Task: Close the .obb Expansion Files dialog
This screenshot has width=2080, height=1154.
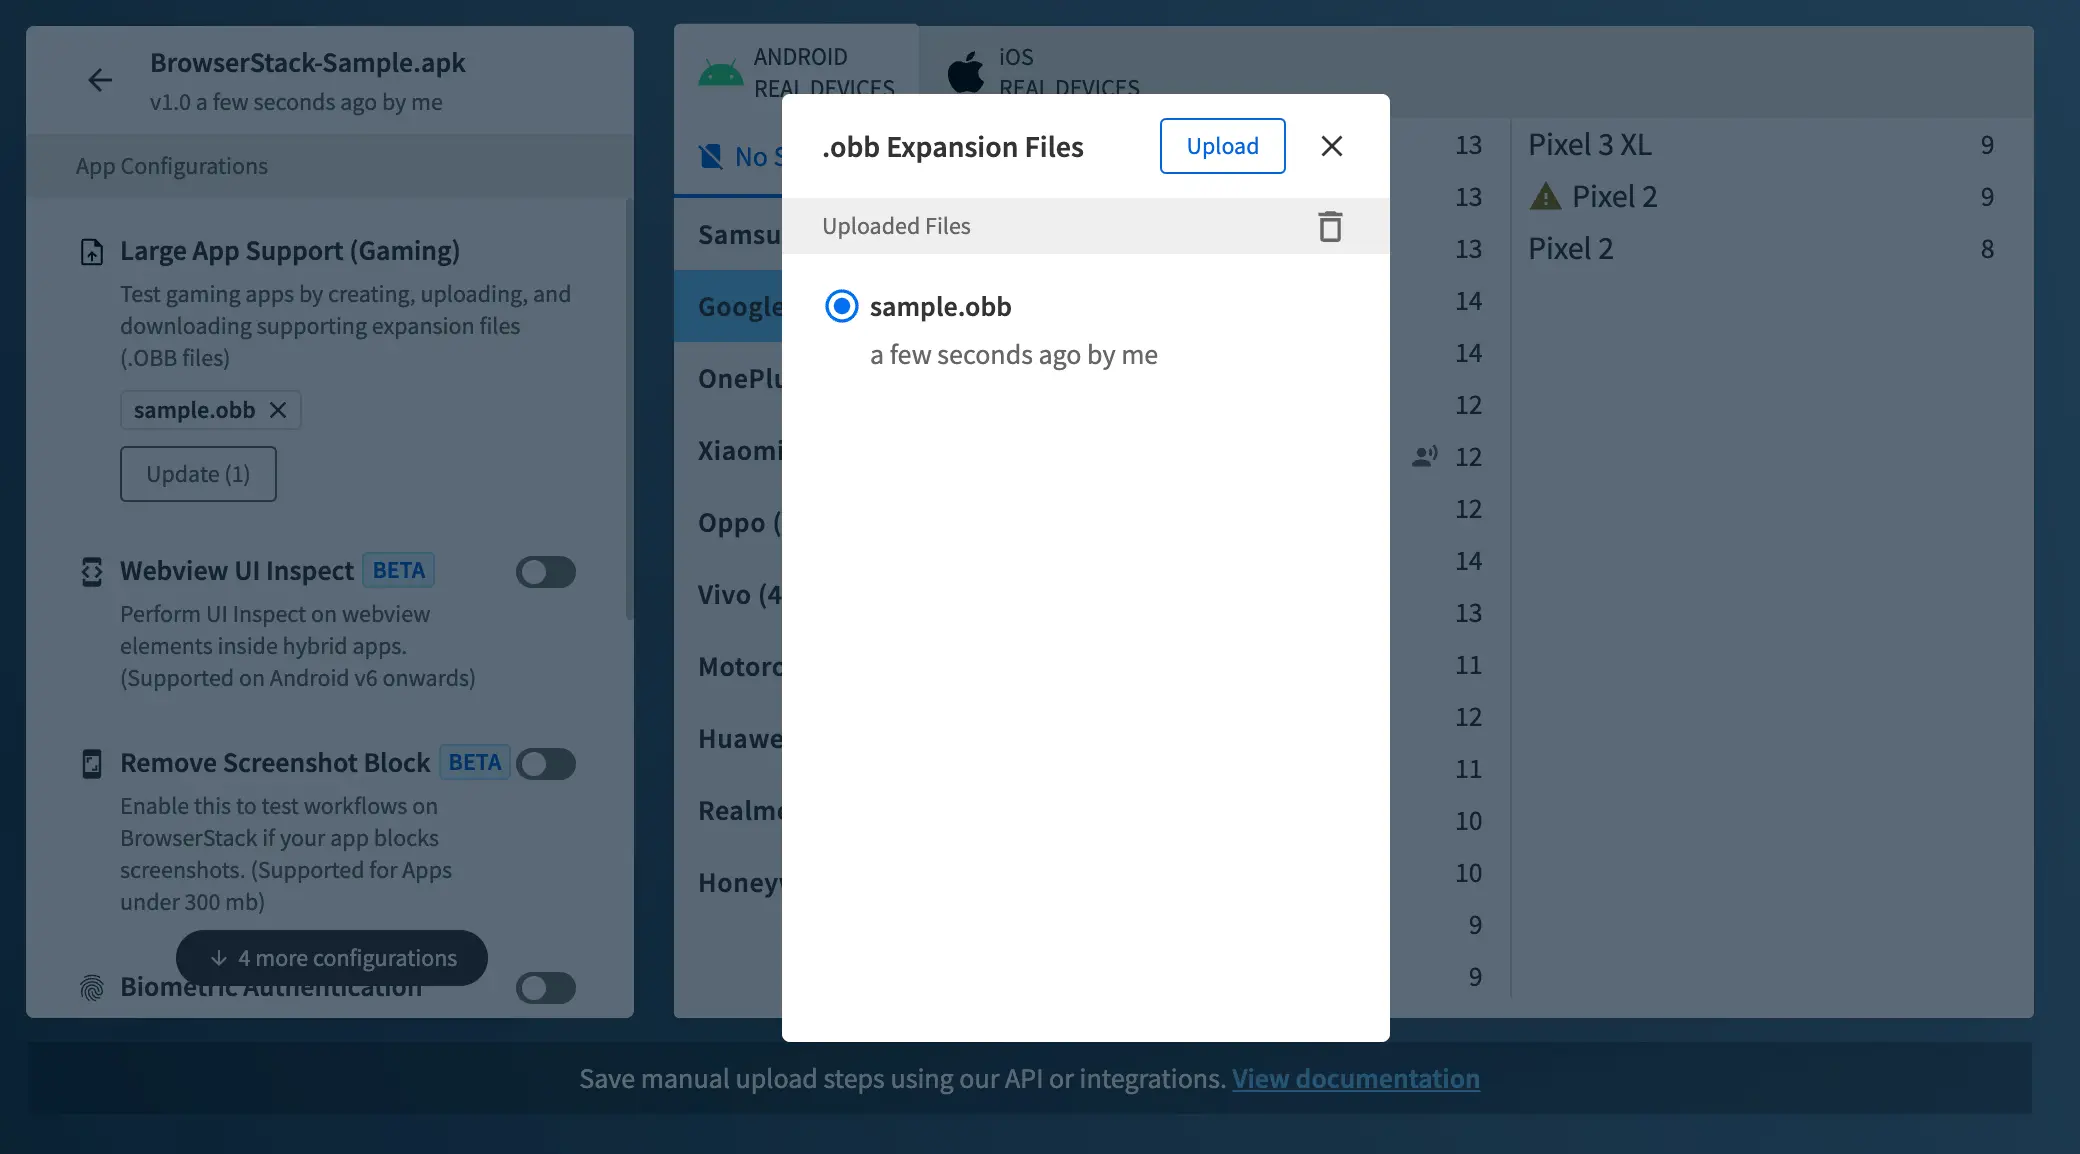Action: click(1331, 146)
